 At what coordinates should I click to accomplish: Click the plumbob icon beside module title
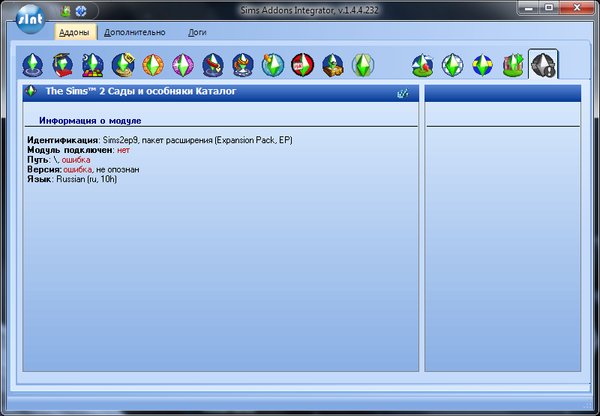[31, 91]
